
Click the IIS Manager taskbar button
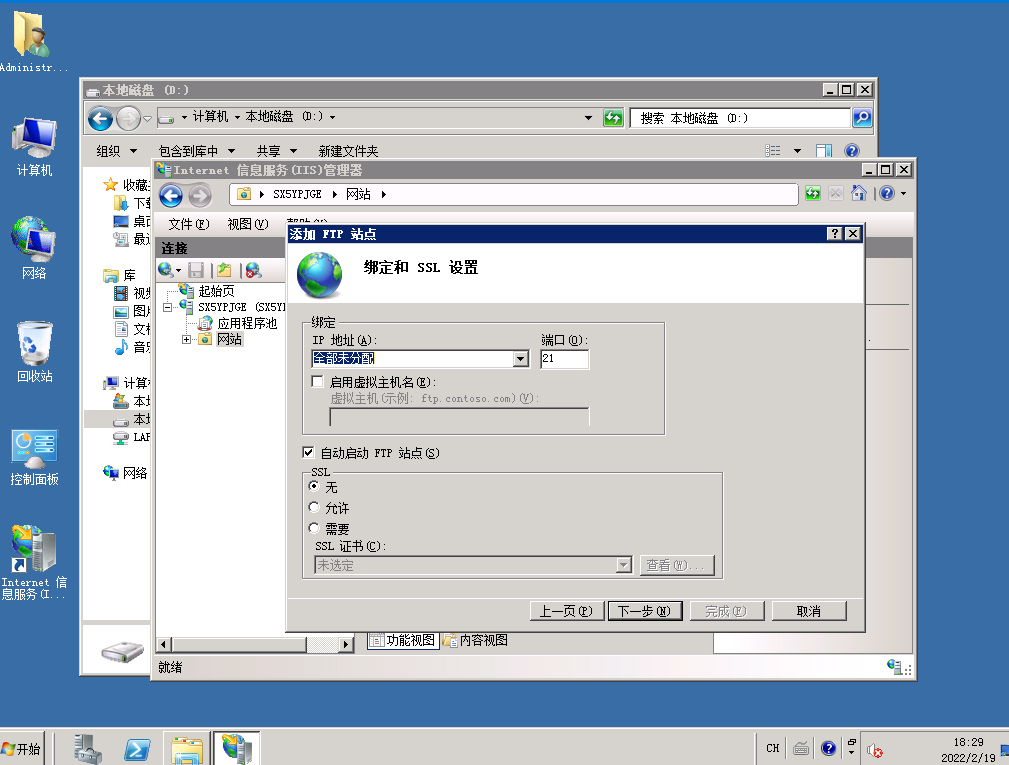[x=237, y=748]
